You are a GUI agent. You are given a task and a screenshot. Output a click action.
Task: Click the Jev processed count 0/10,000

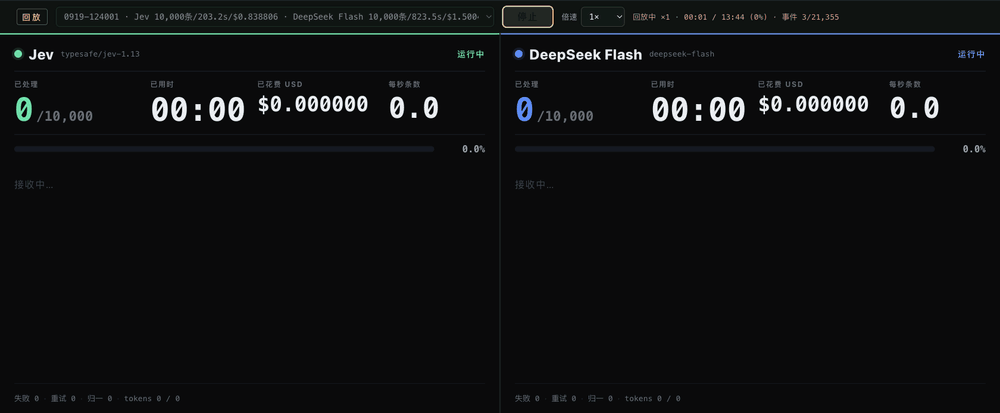click(x=54, y=110)
